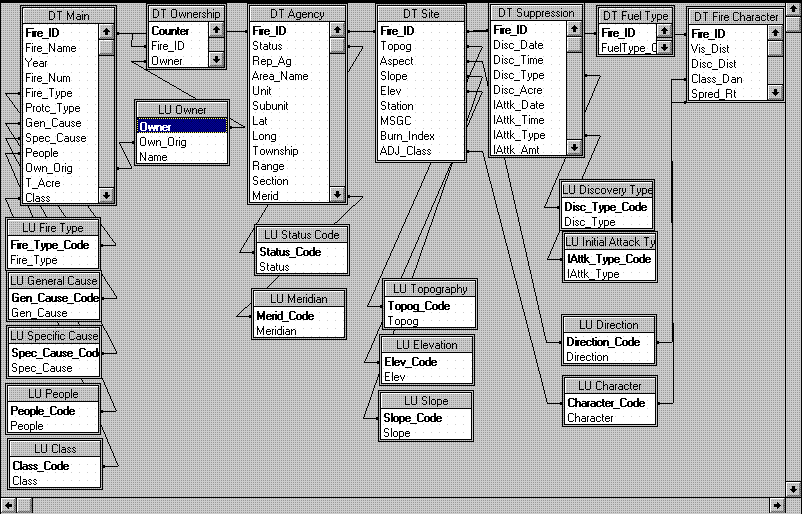
Task: Select IAttk_Type_Code in LU Initial Attack
Action: [x=609, y=259]
